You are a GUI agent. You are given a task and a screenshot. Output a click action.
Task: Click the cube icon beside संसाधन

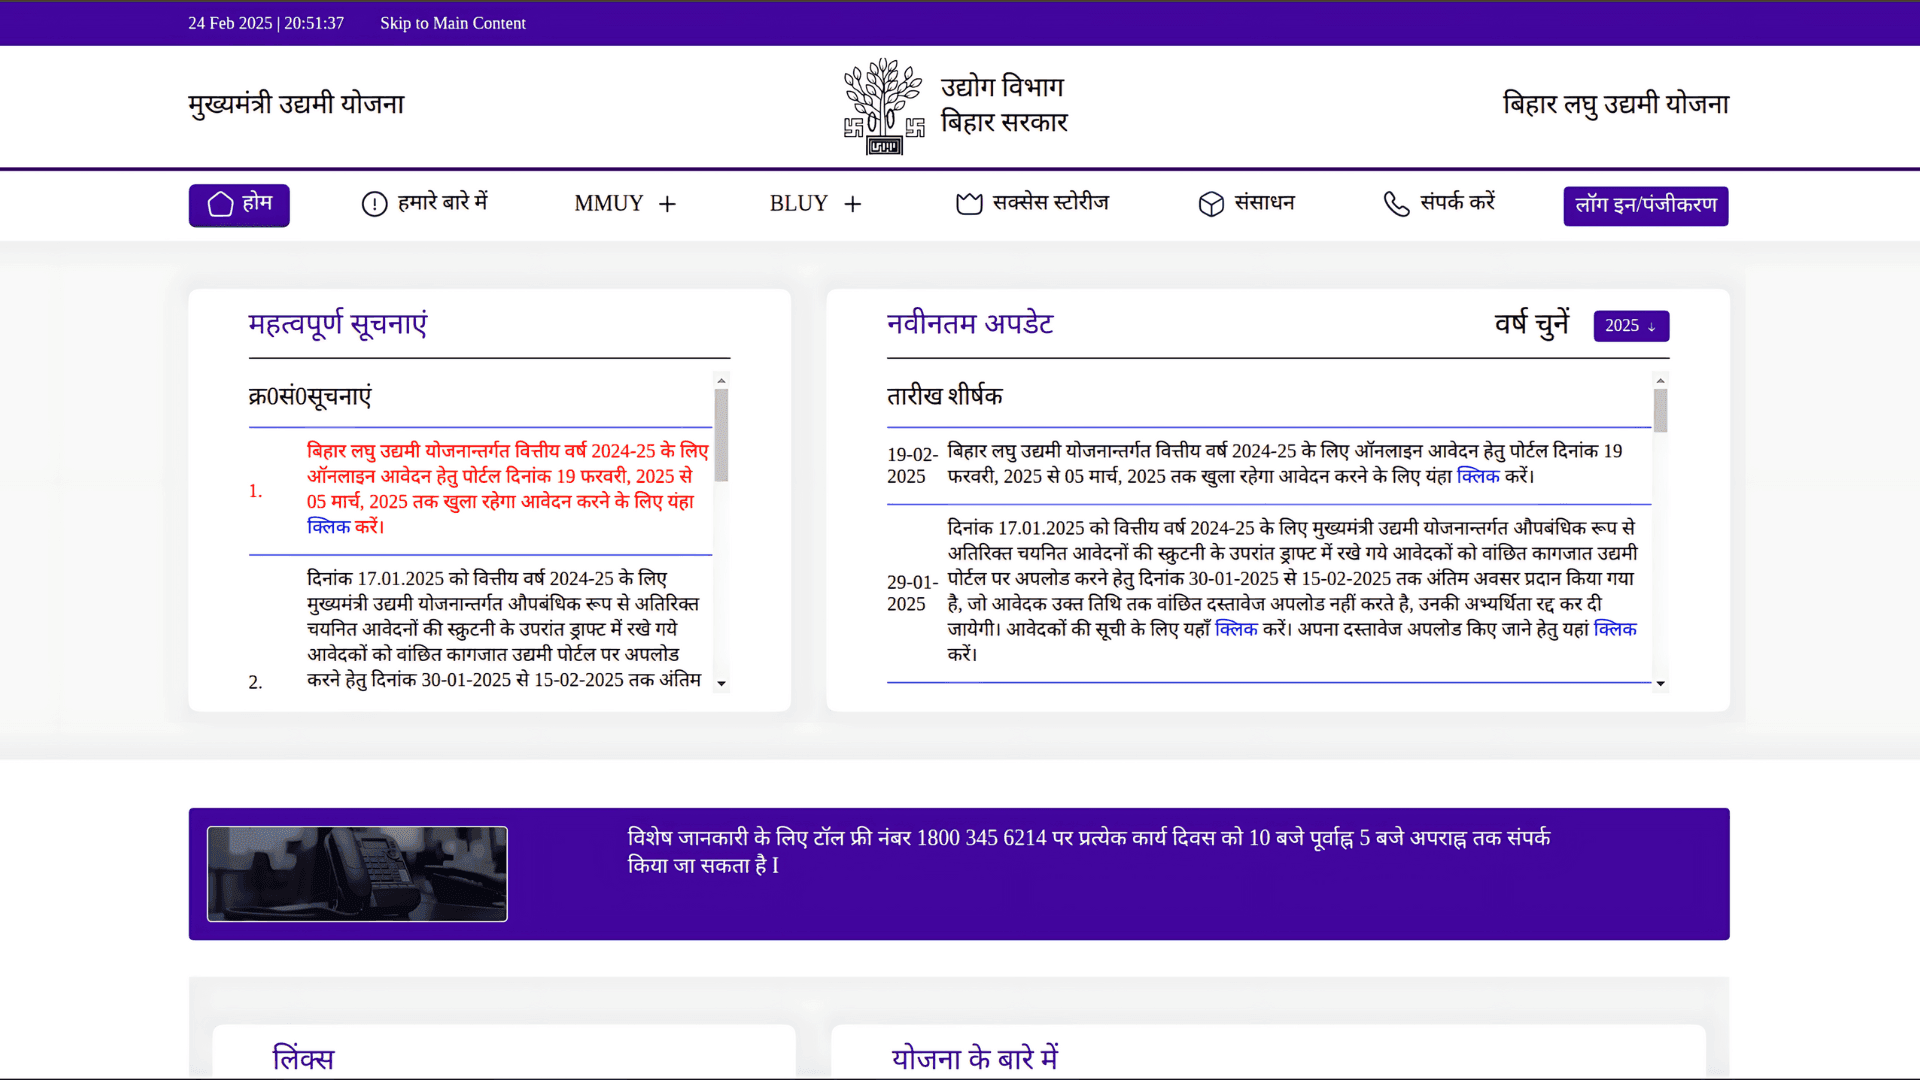(1211, 204)
